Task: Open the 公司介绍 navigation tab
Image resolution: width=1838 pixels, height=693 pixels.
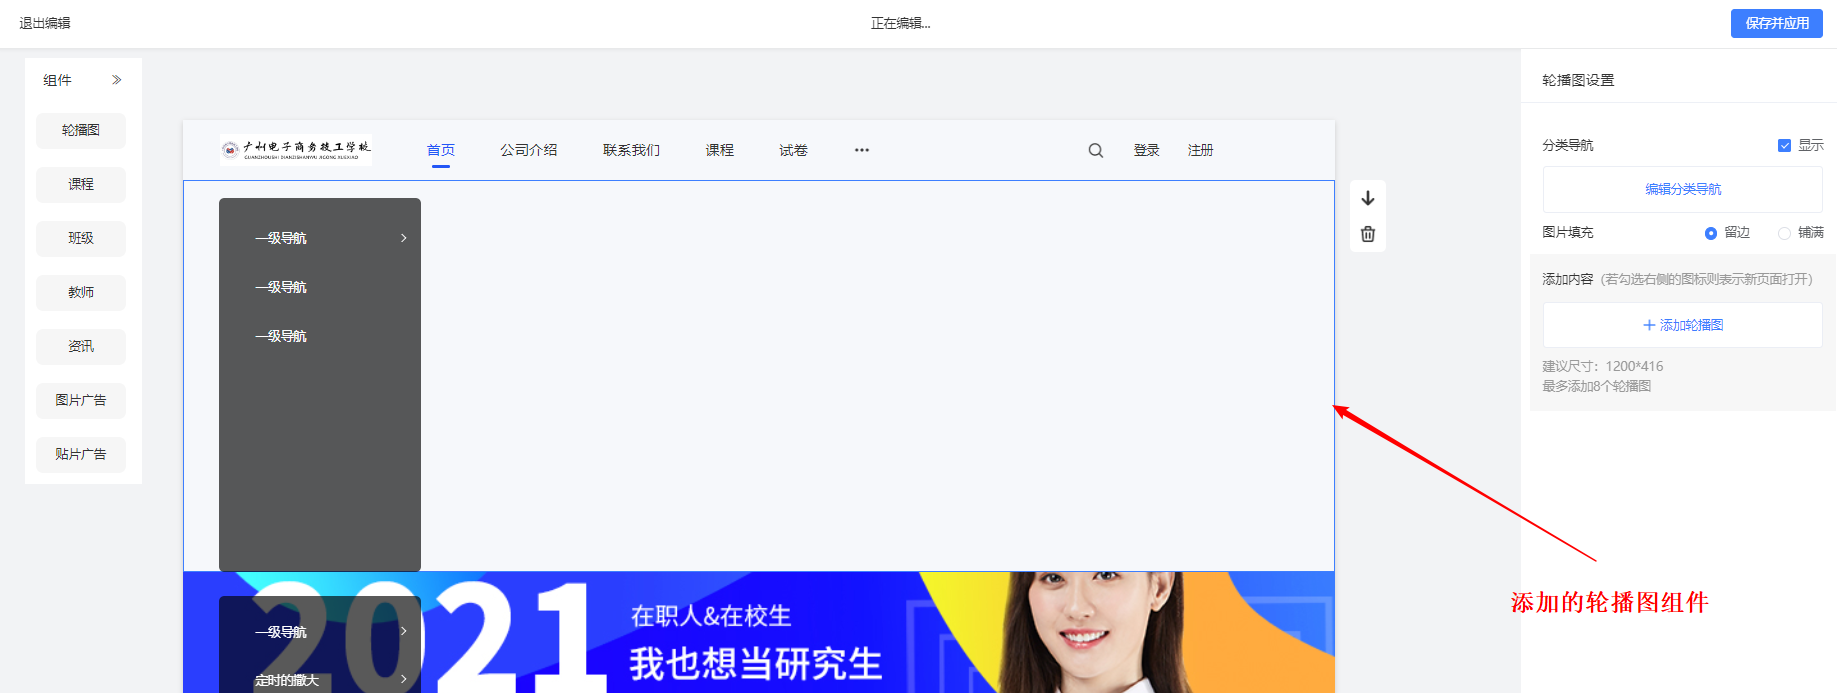Action: coord(529,150)
